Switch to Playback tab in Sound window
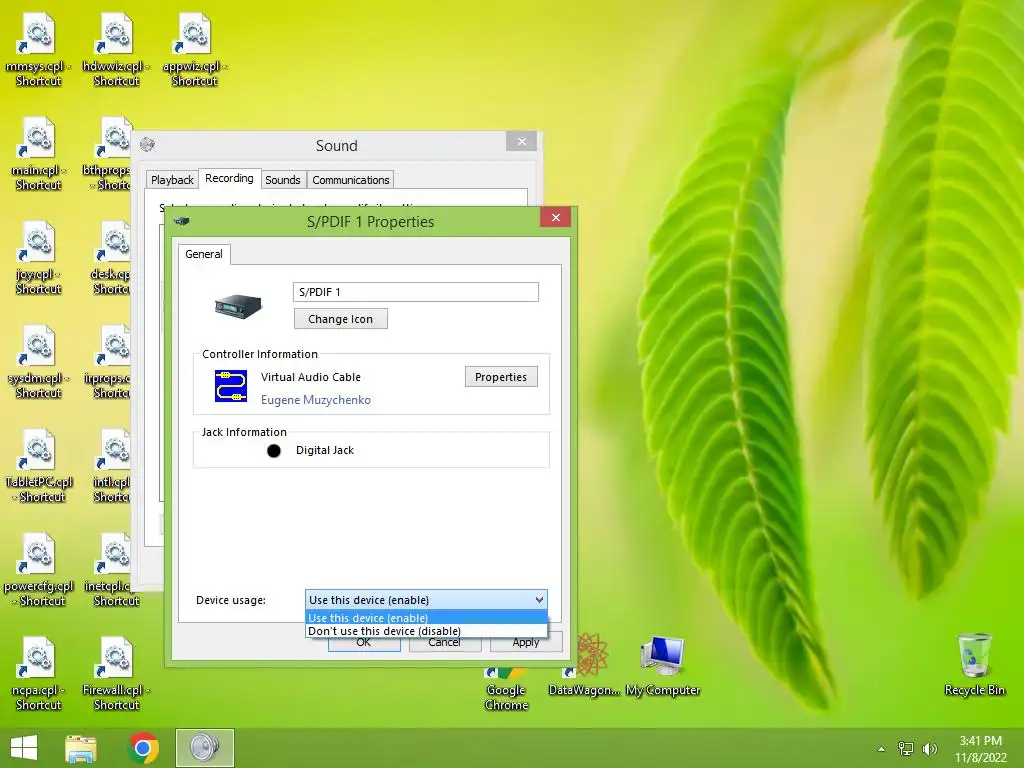 coord(172,180)
